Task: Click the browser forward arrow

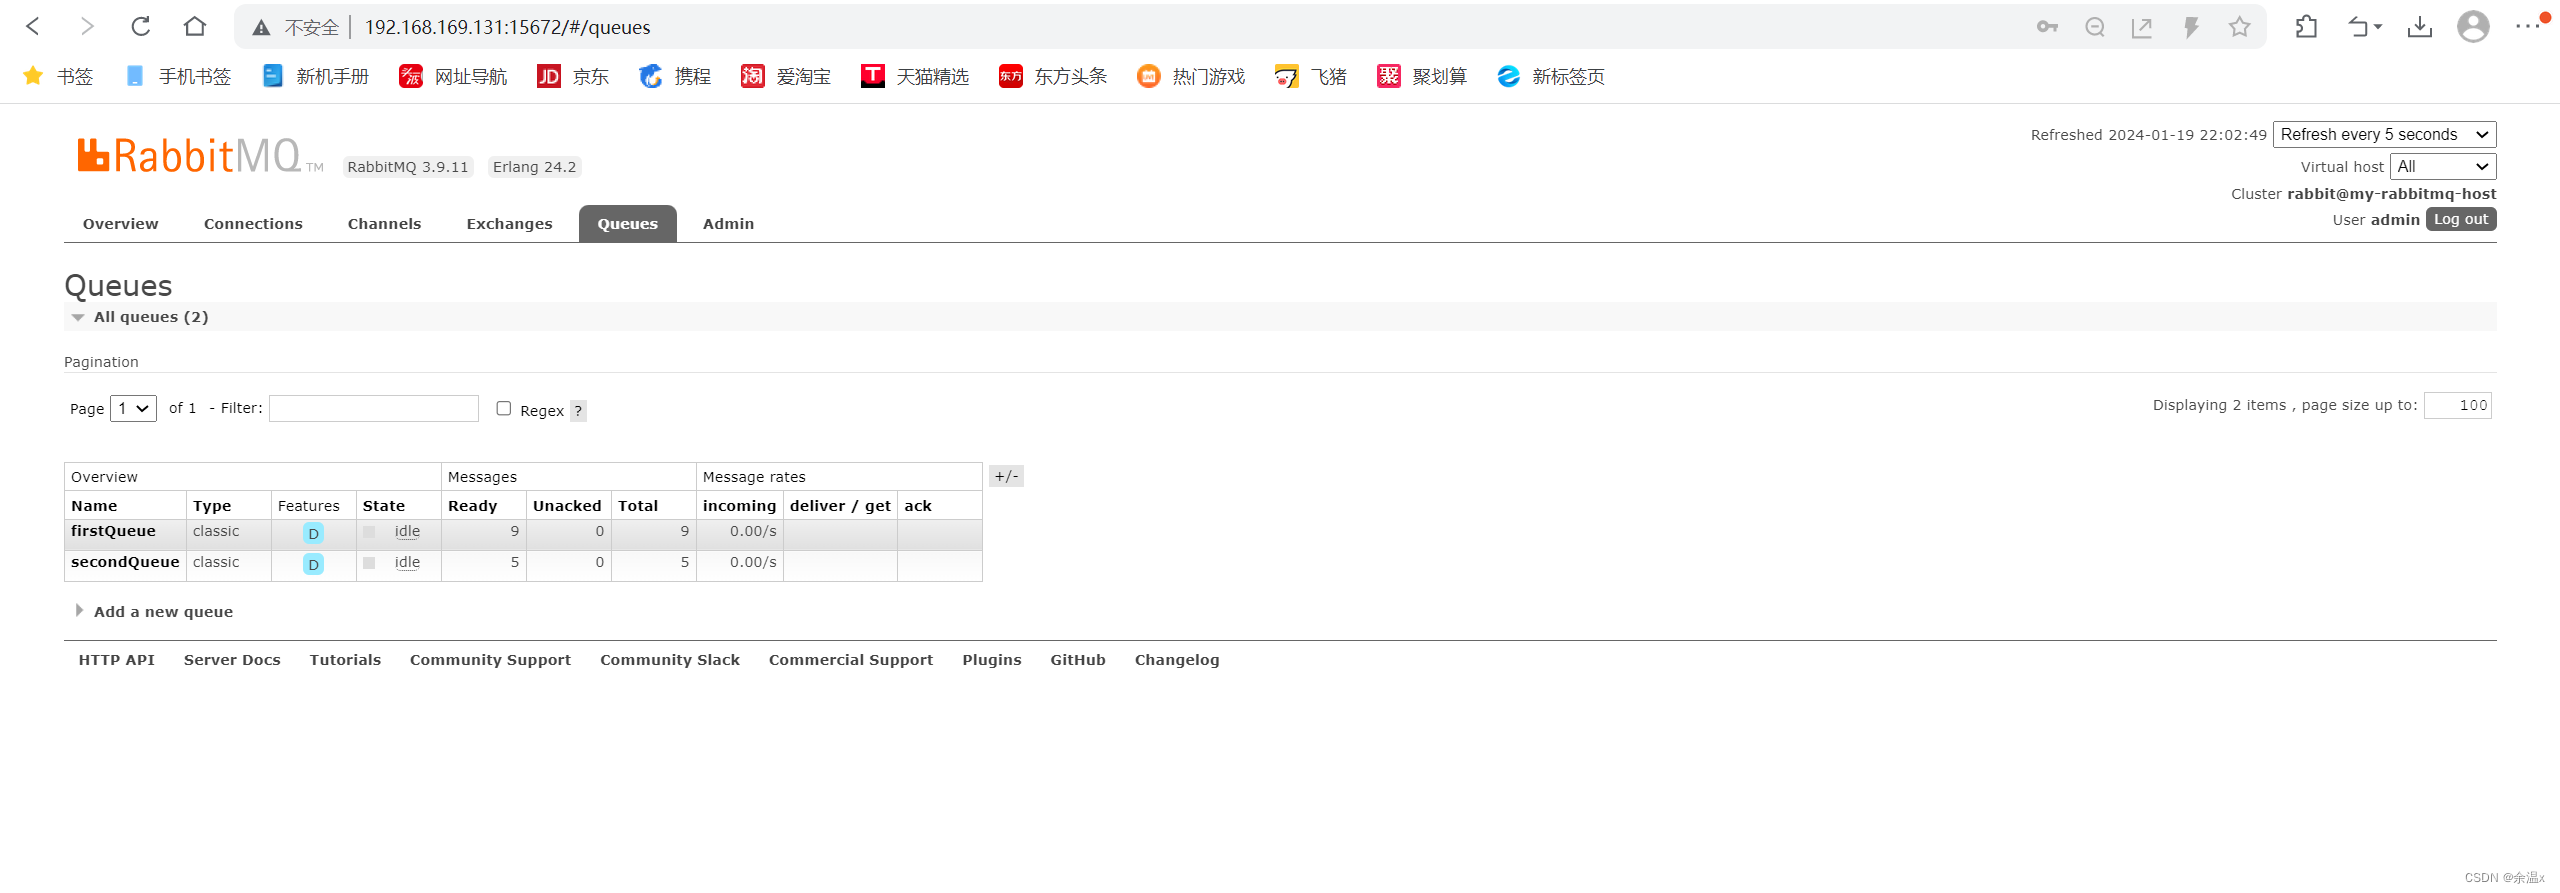Action: coord(87,26)
